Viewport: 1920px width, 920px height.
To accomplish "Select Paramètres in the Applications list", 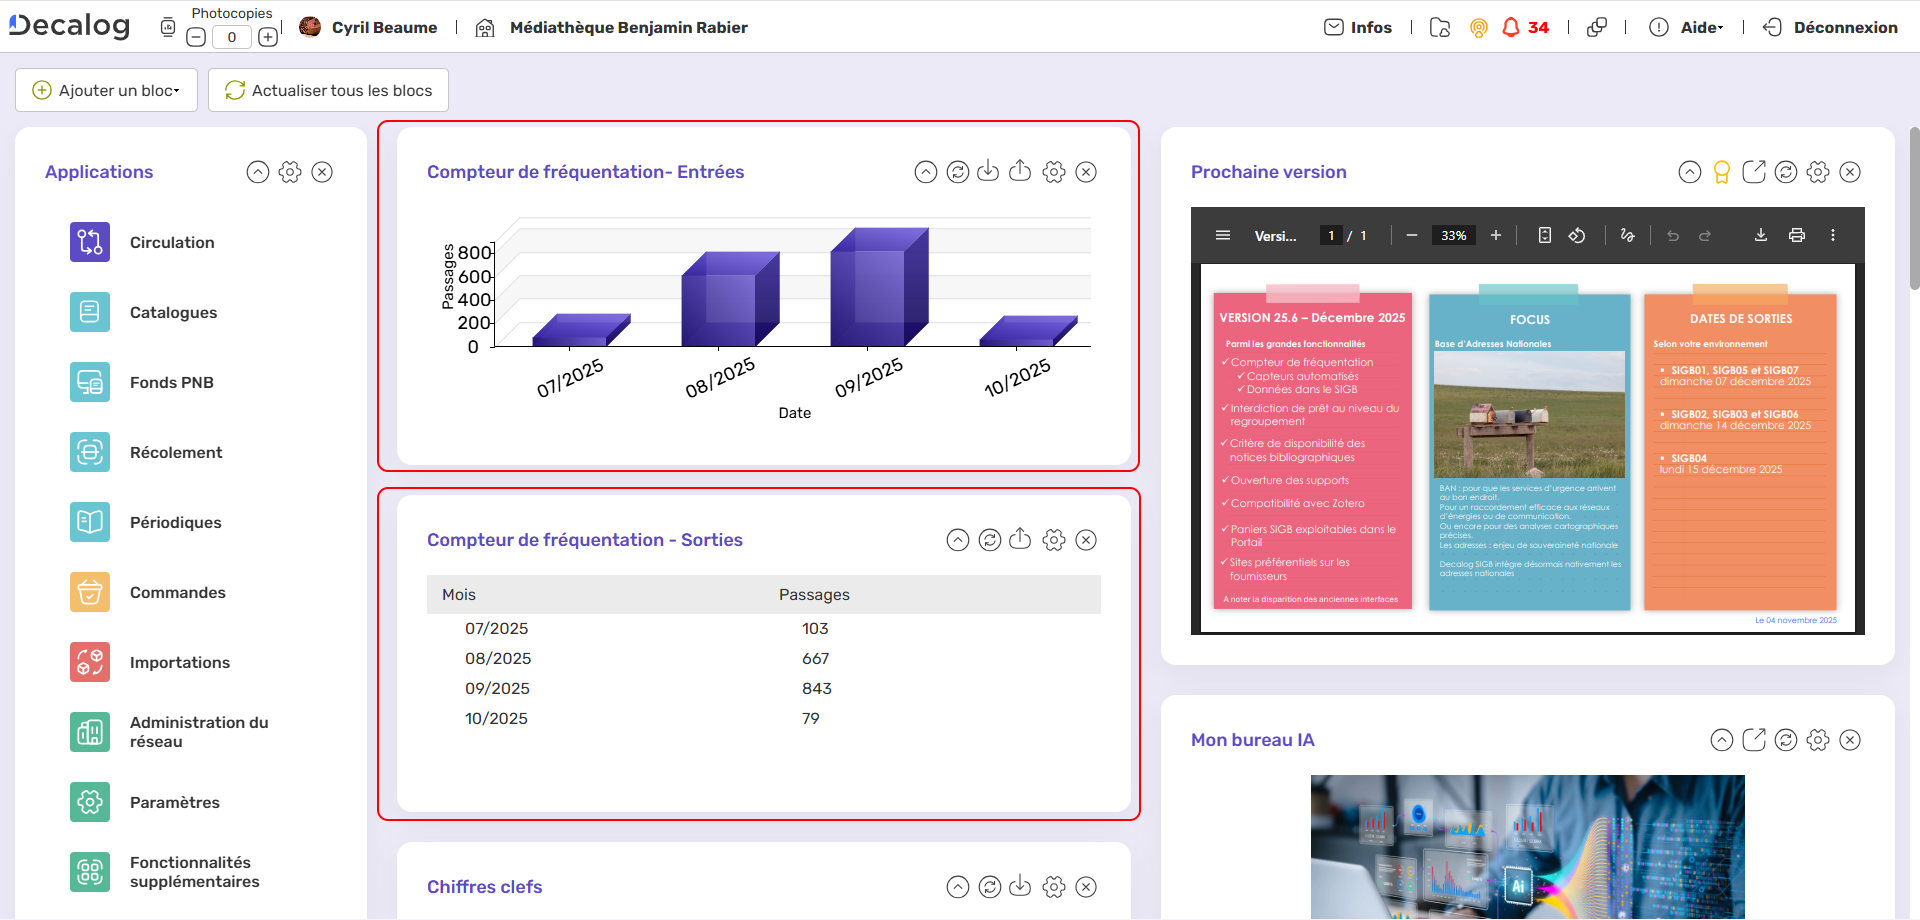I will click(x=174, y=802).
